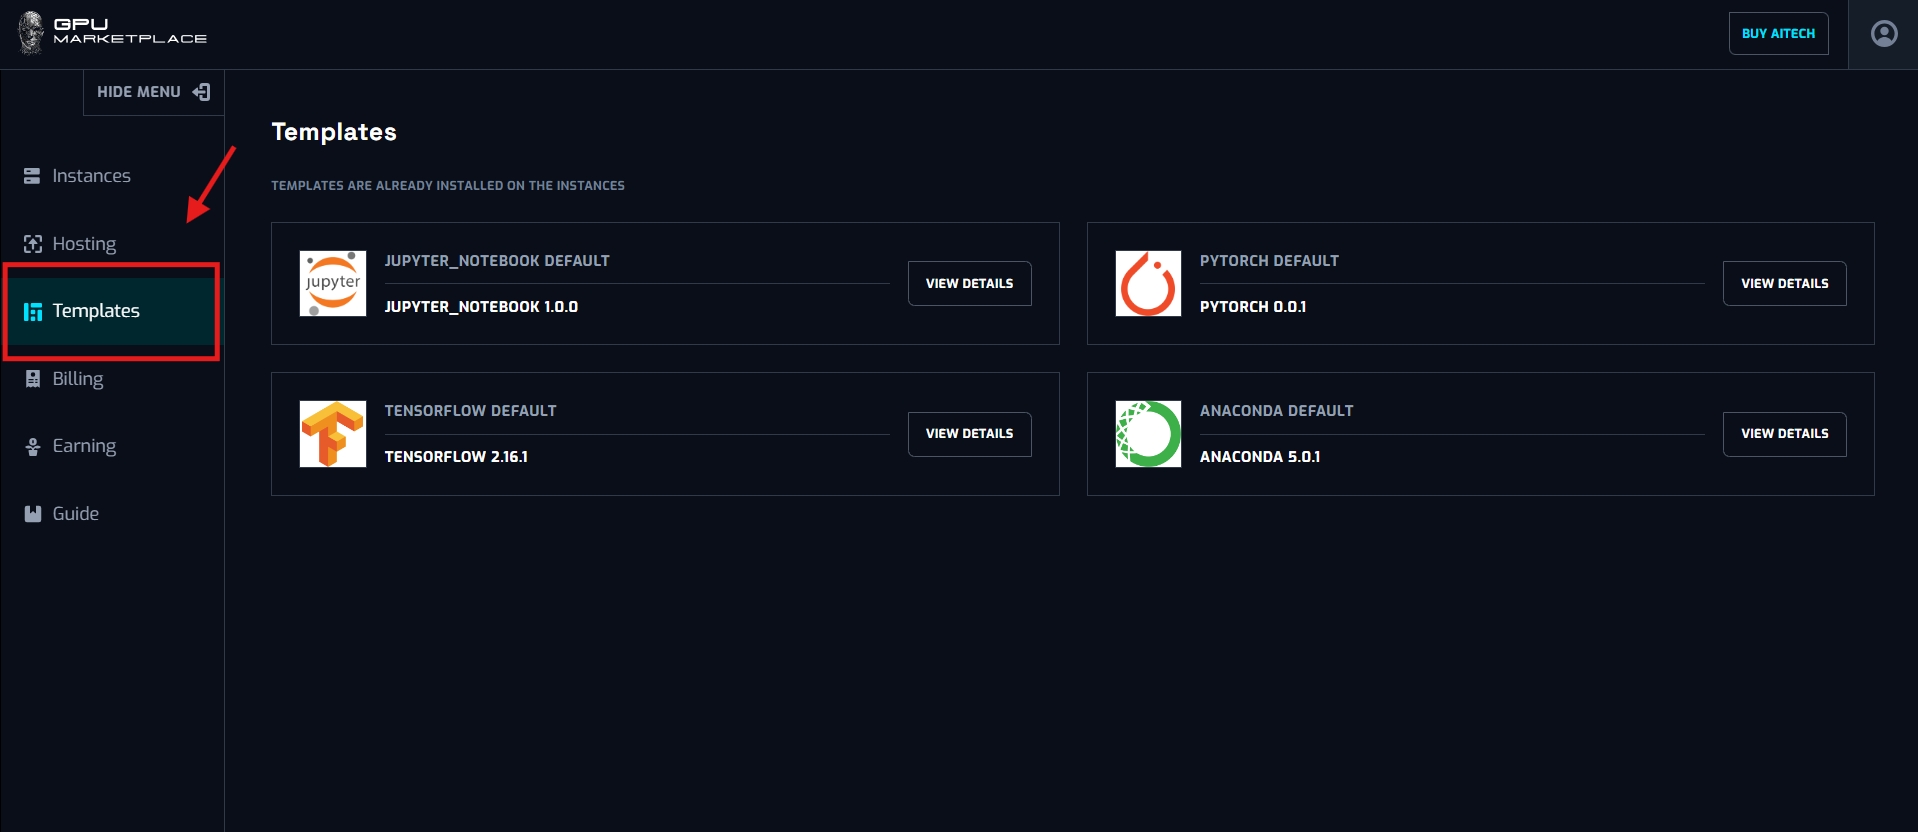Click the PyTorch flame logo
Image resolution: width=1918 pixels, height=832 pixels.
coord(1148,284)
